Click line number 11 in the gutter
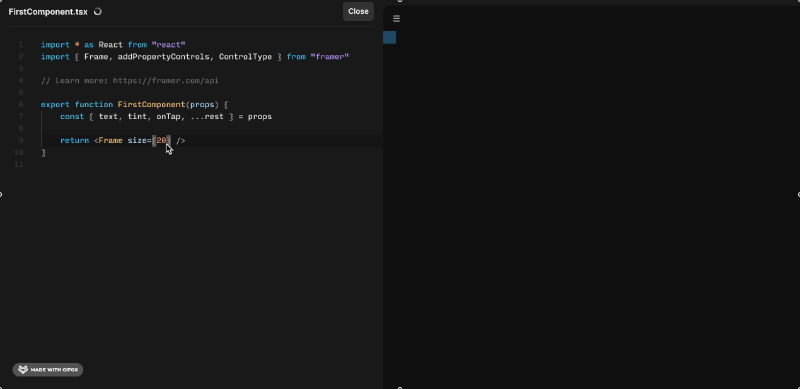Screen dimensions: 800x389 [x=19, y=164]
